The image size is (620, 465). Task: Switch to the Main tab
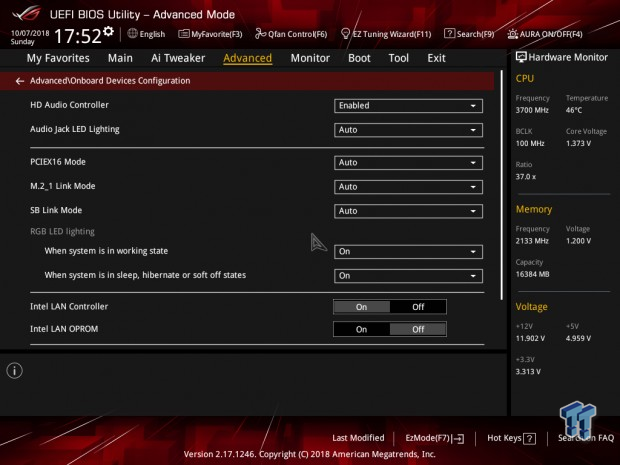[x=120, y=58]
